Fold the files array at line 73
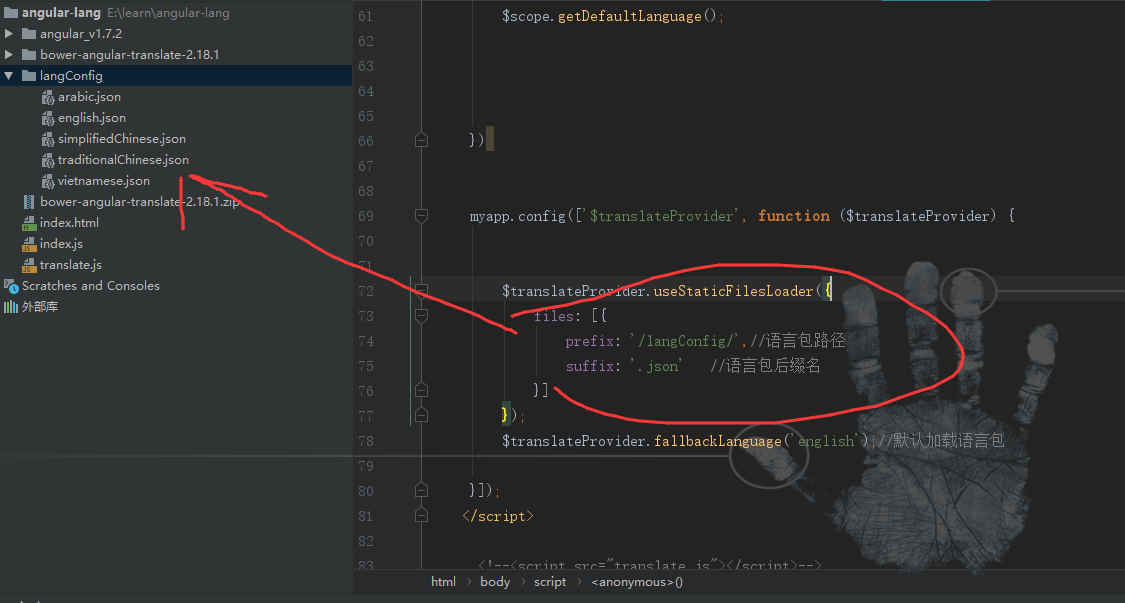 tap(421, 316)
